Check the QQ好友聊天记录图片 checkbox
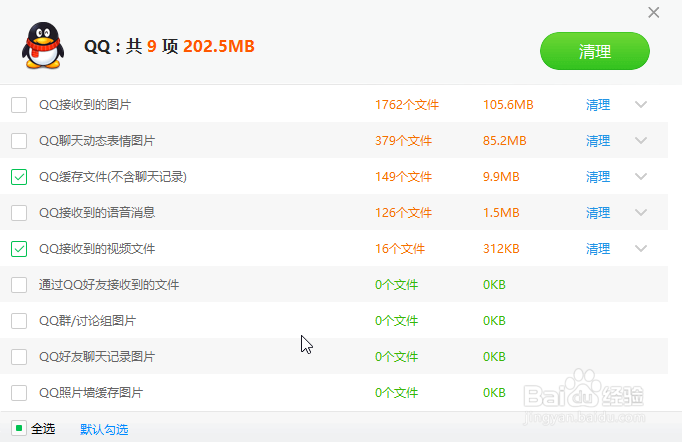The height and width of the screenshot is (442, 682). tap(19, 357)
